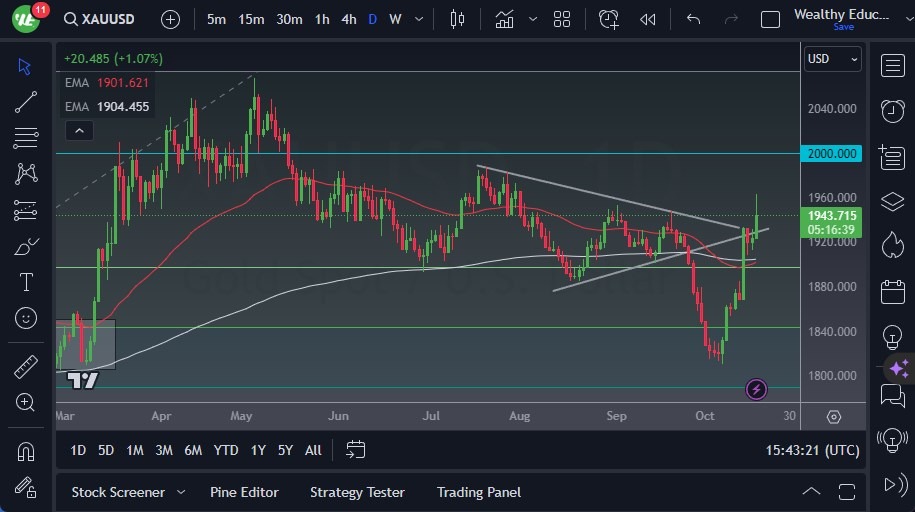Set the range to 5D

tap(106, 450)
